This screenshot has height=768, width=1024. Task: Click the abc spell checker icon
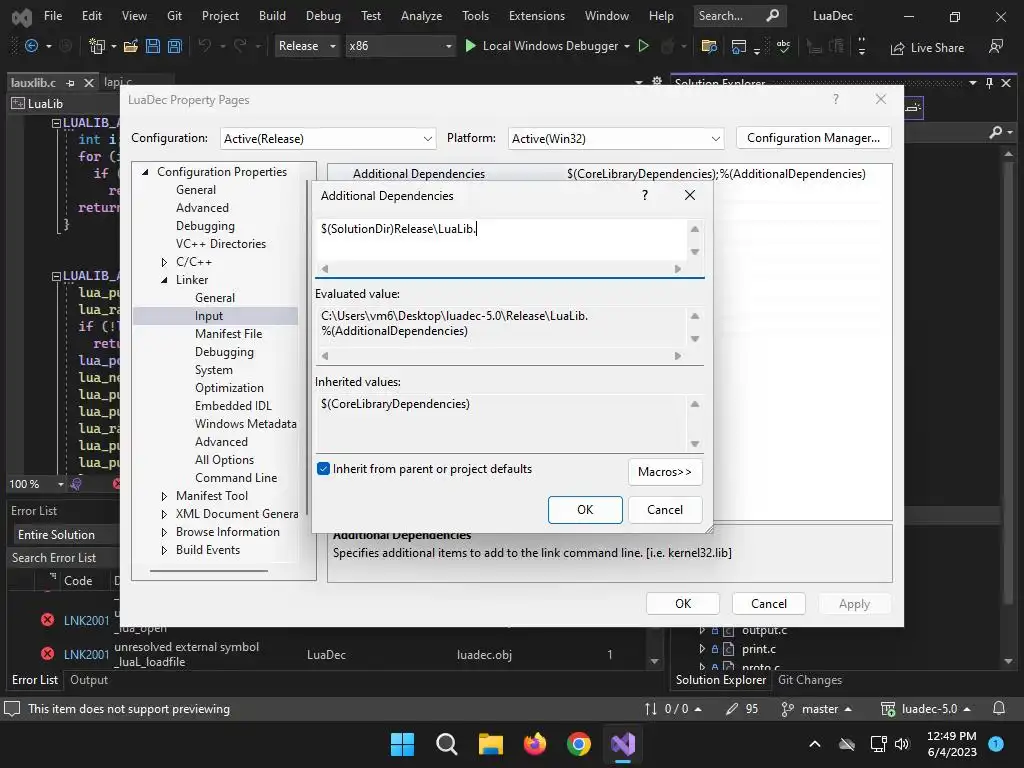coord(783,46)
